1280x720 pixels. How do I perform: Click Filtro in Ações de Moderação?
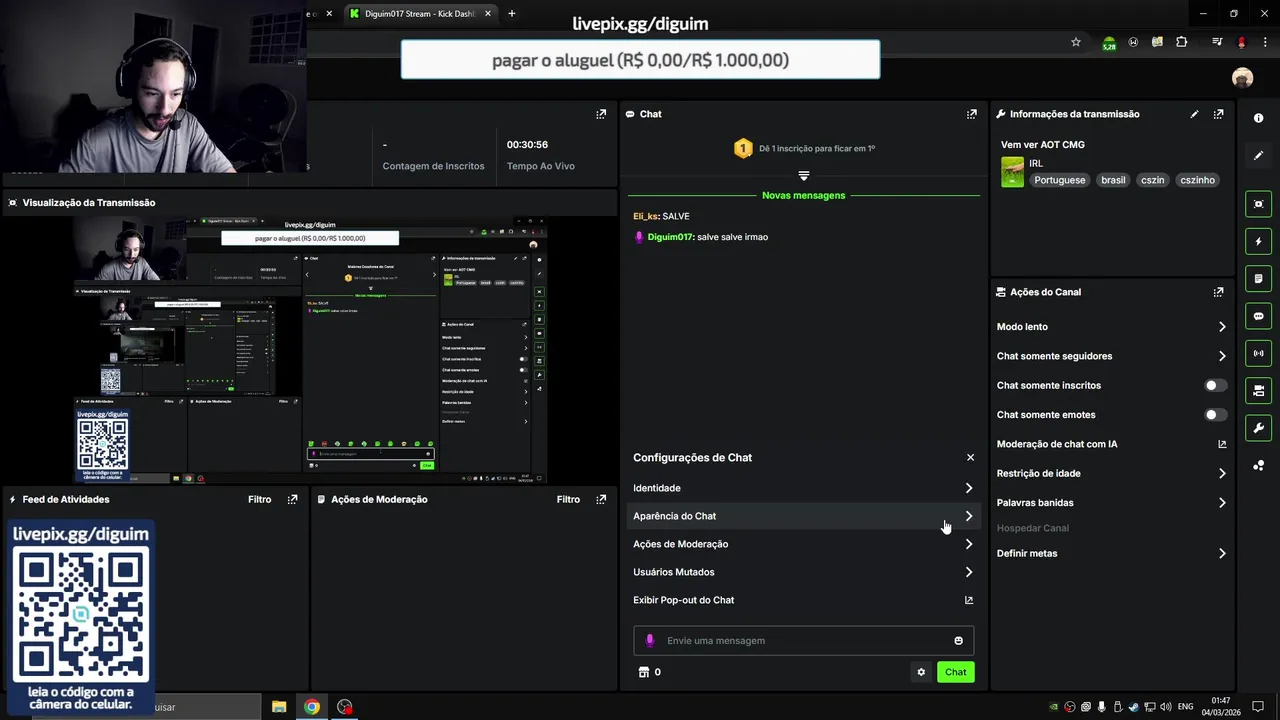point(568,499)
